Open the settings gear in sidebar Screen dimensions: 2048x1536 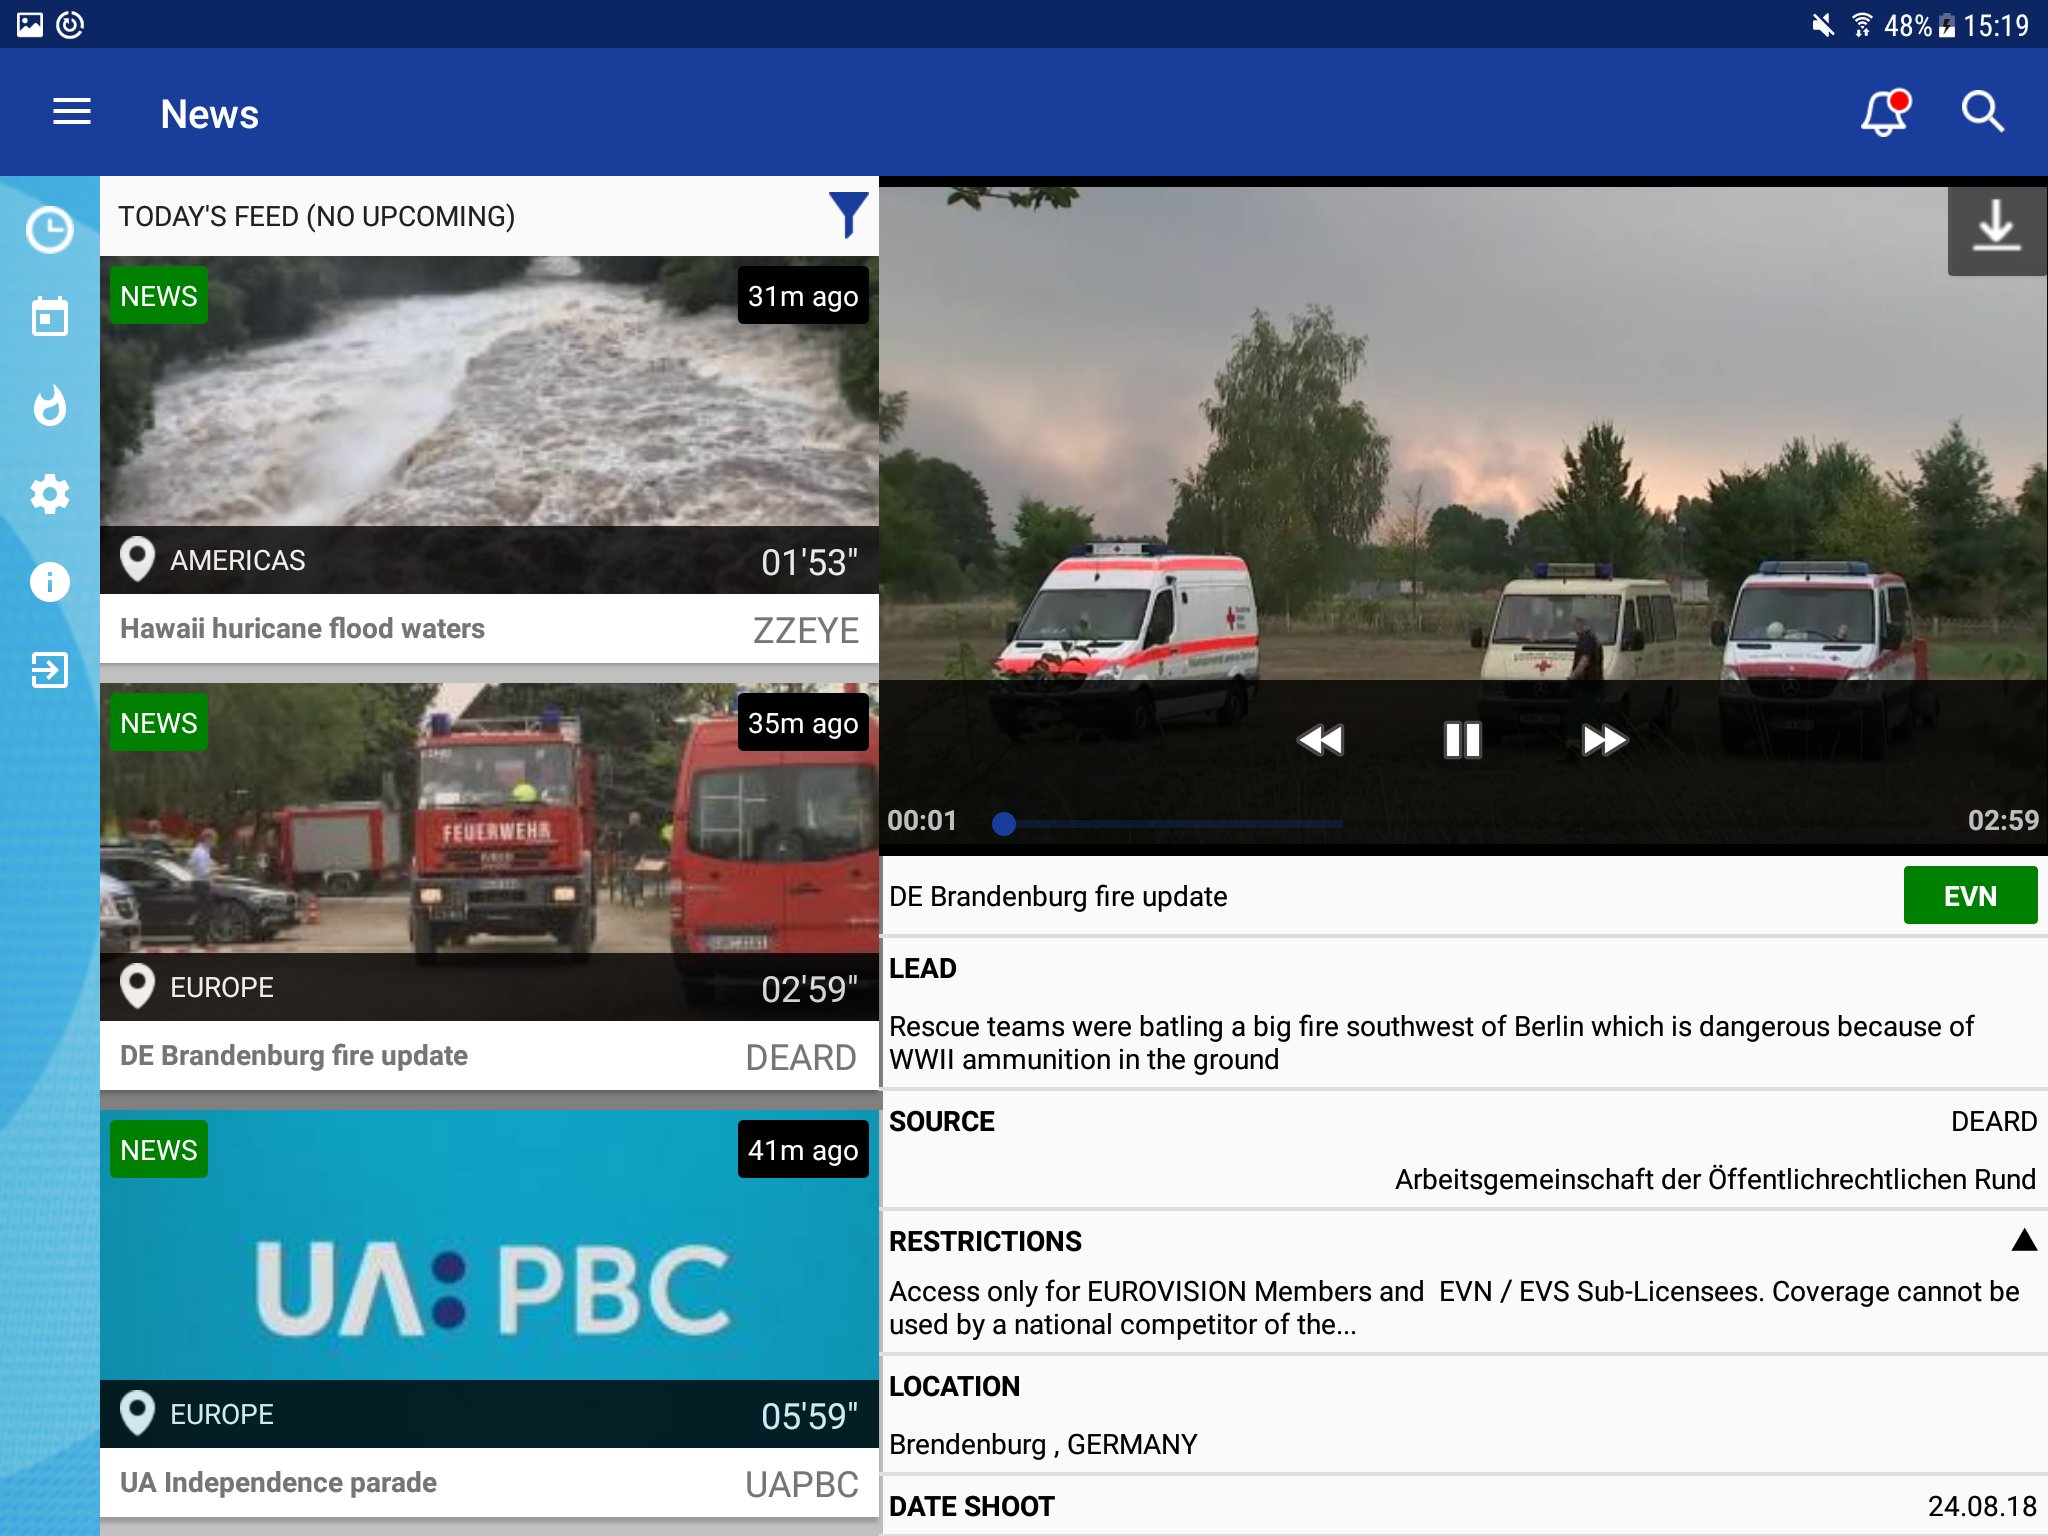[49, 493]
